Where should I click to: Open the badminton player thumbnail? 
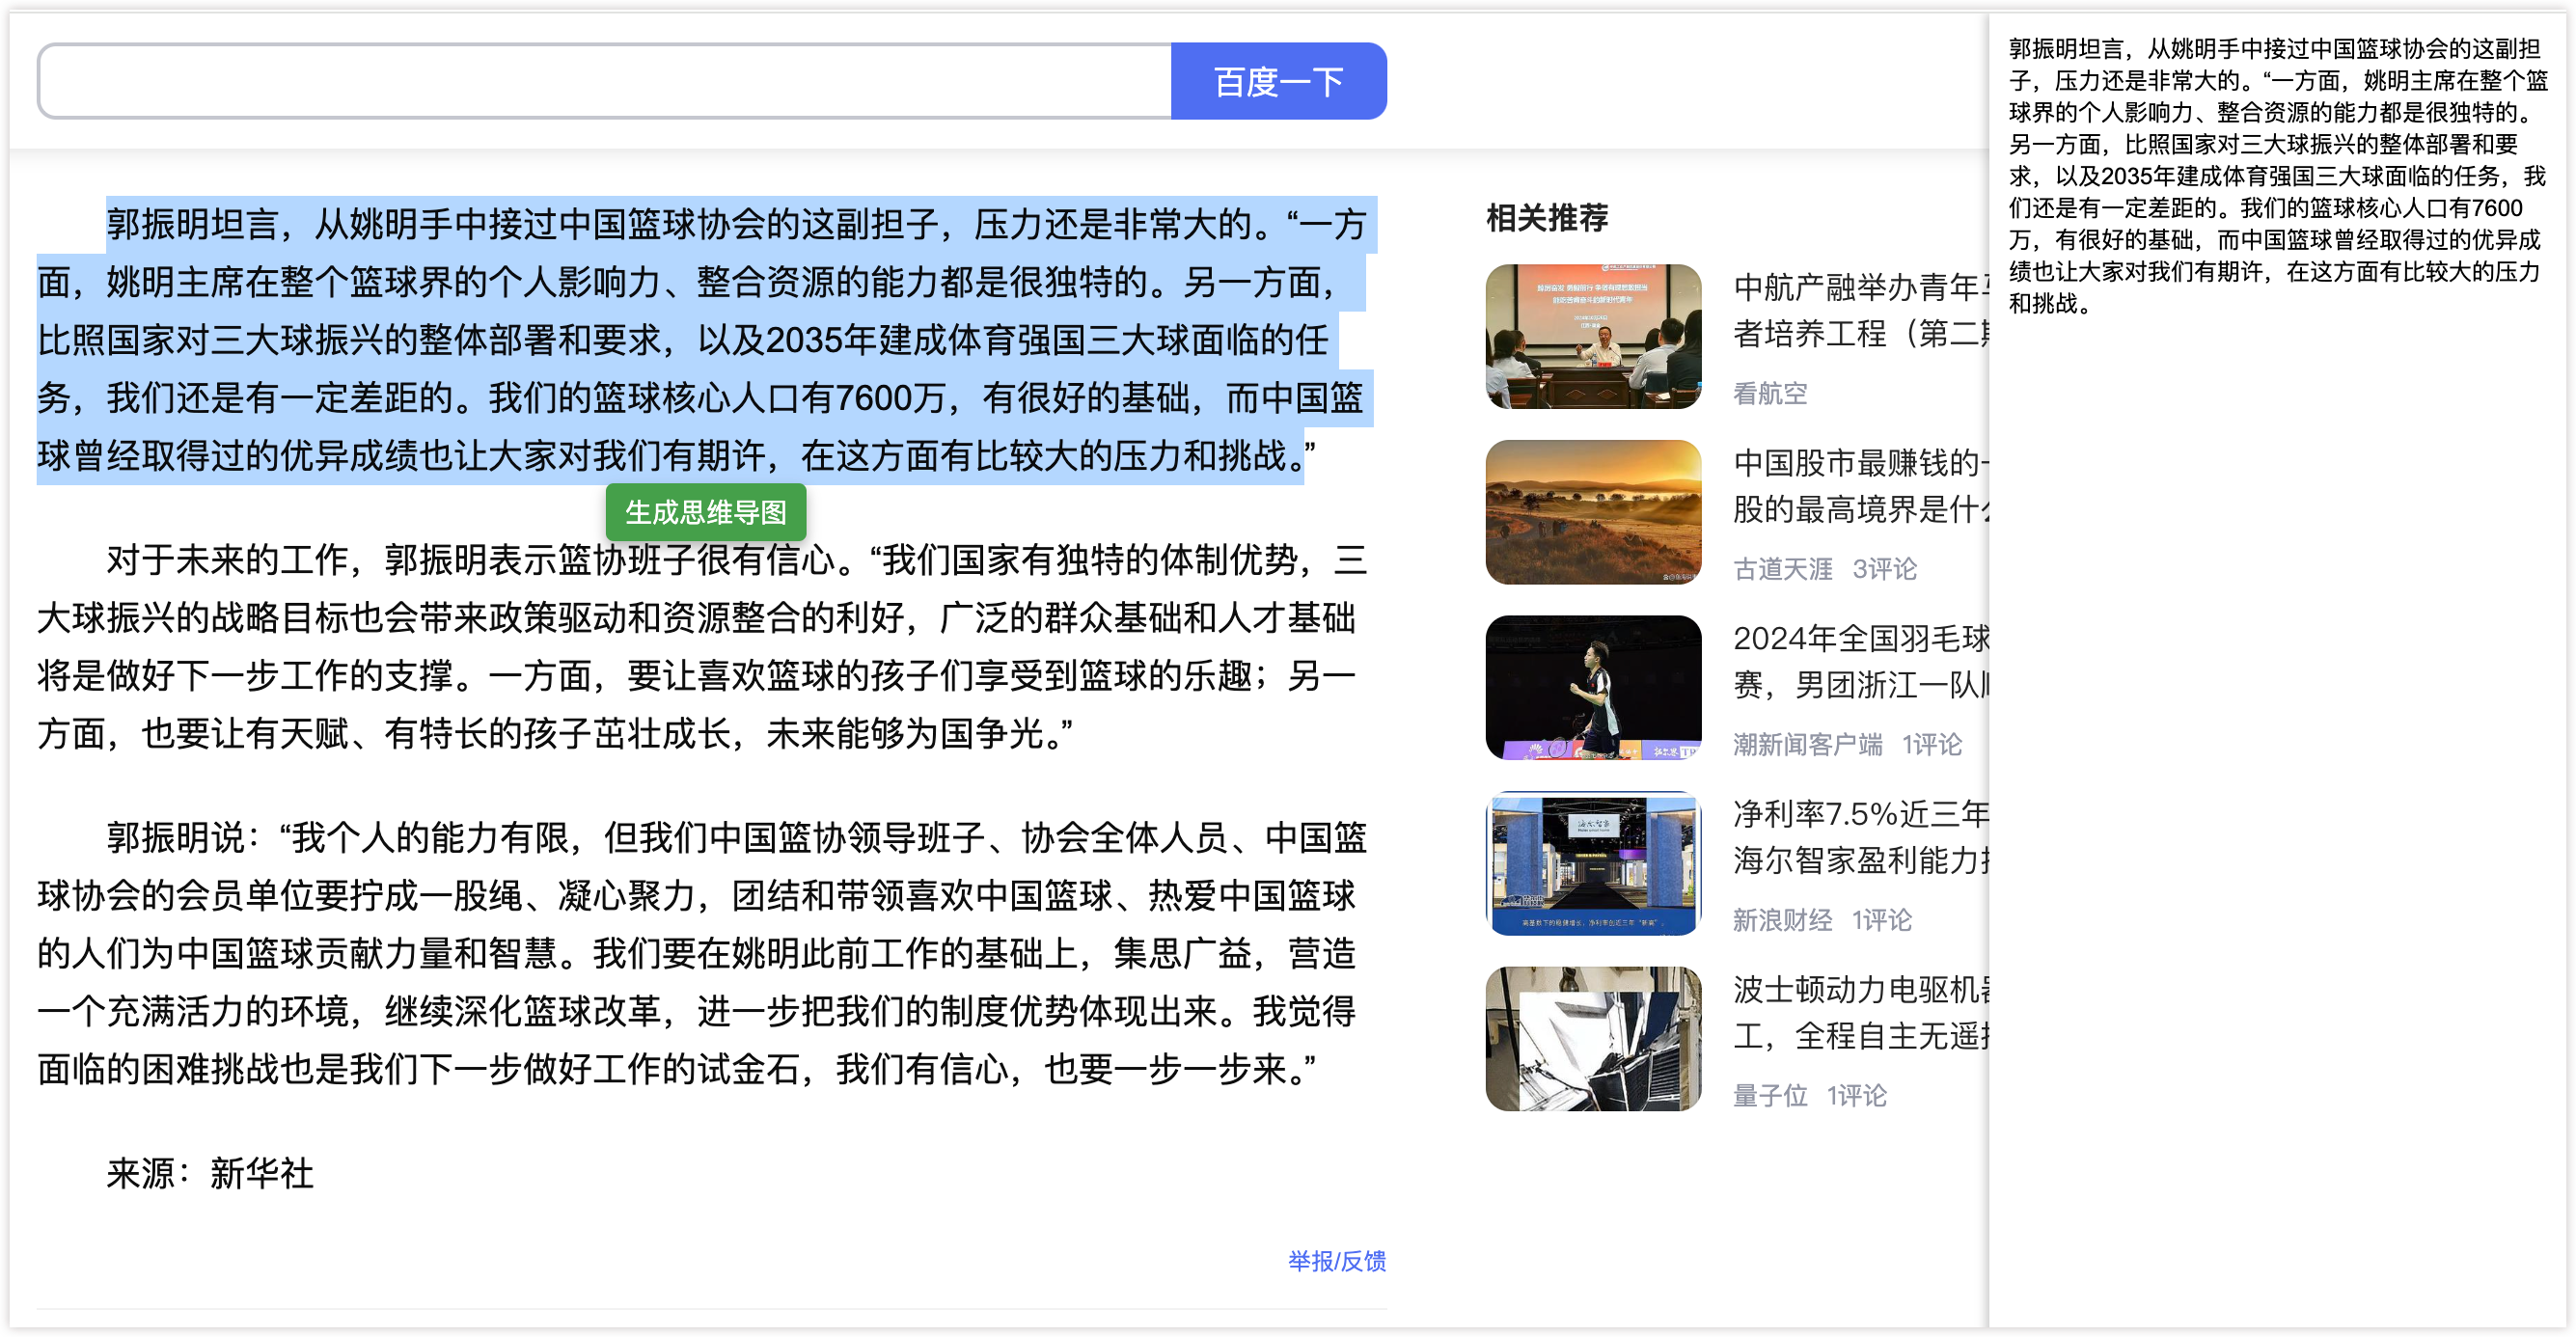click(x=1593, y=687)
